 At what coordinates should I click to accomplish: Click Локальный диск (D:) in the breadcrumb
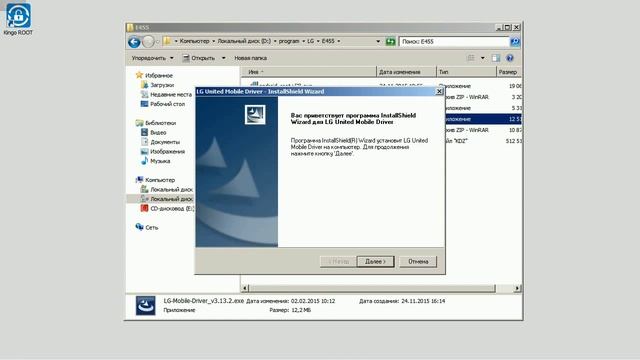pos(244,41)
